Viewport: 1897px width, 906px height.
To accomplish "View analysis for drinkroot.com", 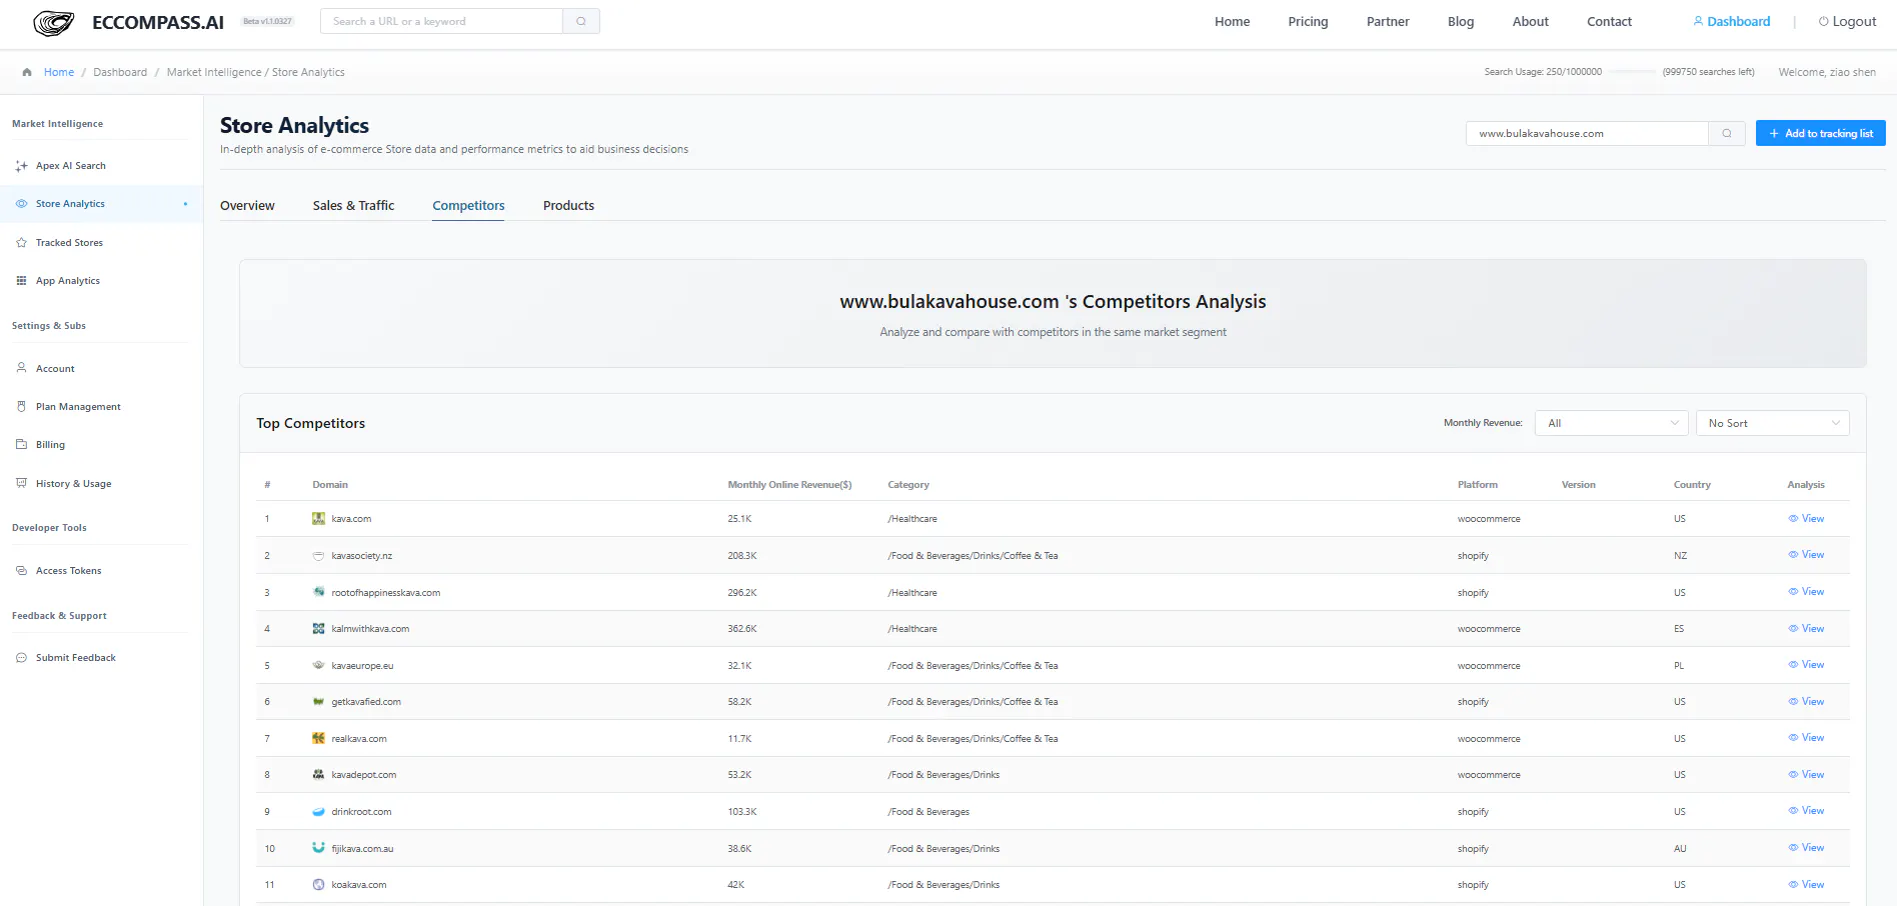I will (1806, 811).
